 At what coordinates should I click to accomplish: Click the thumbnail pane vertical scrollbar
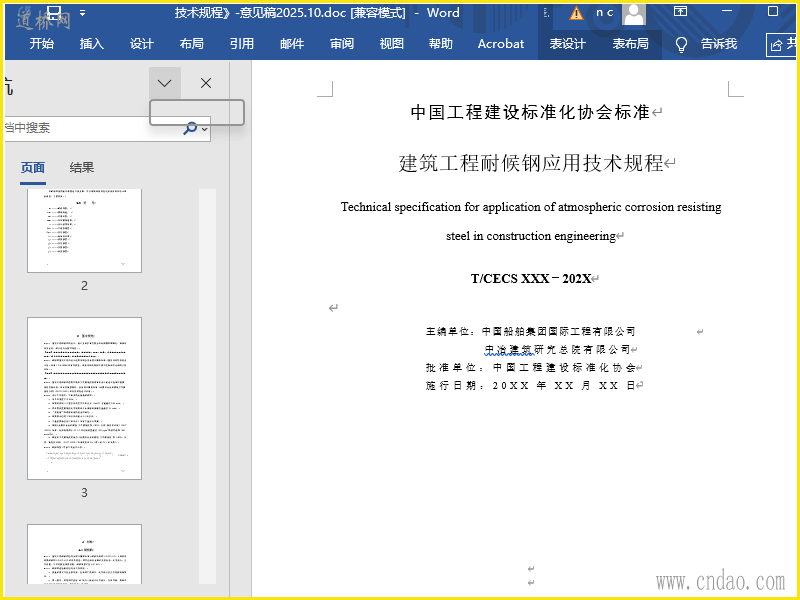[207, 386]
